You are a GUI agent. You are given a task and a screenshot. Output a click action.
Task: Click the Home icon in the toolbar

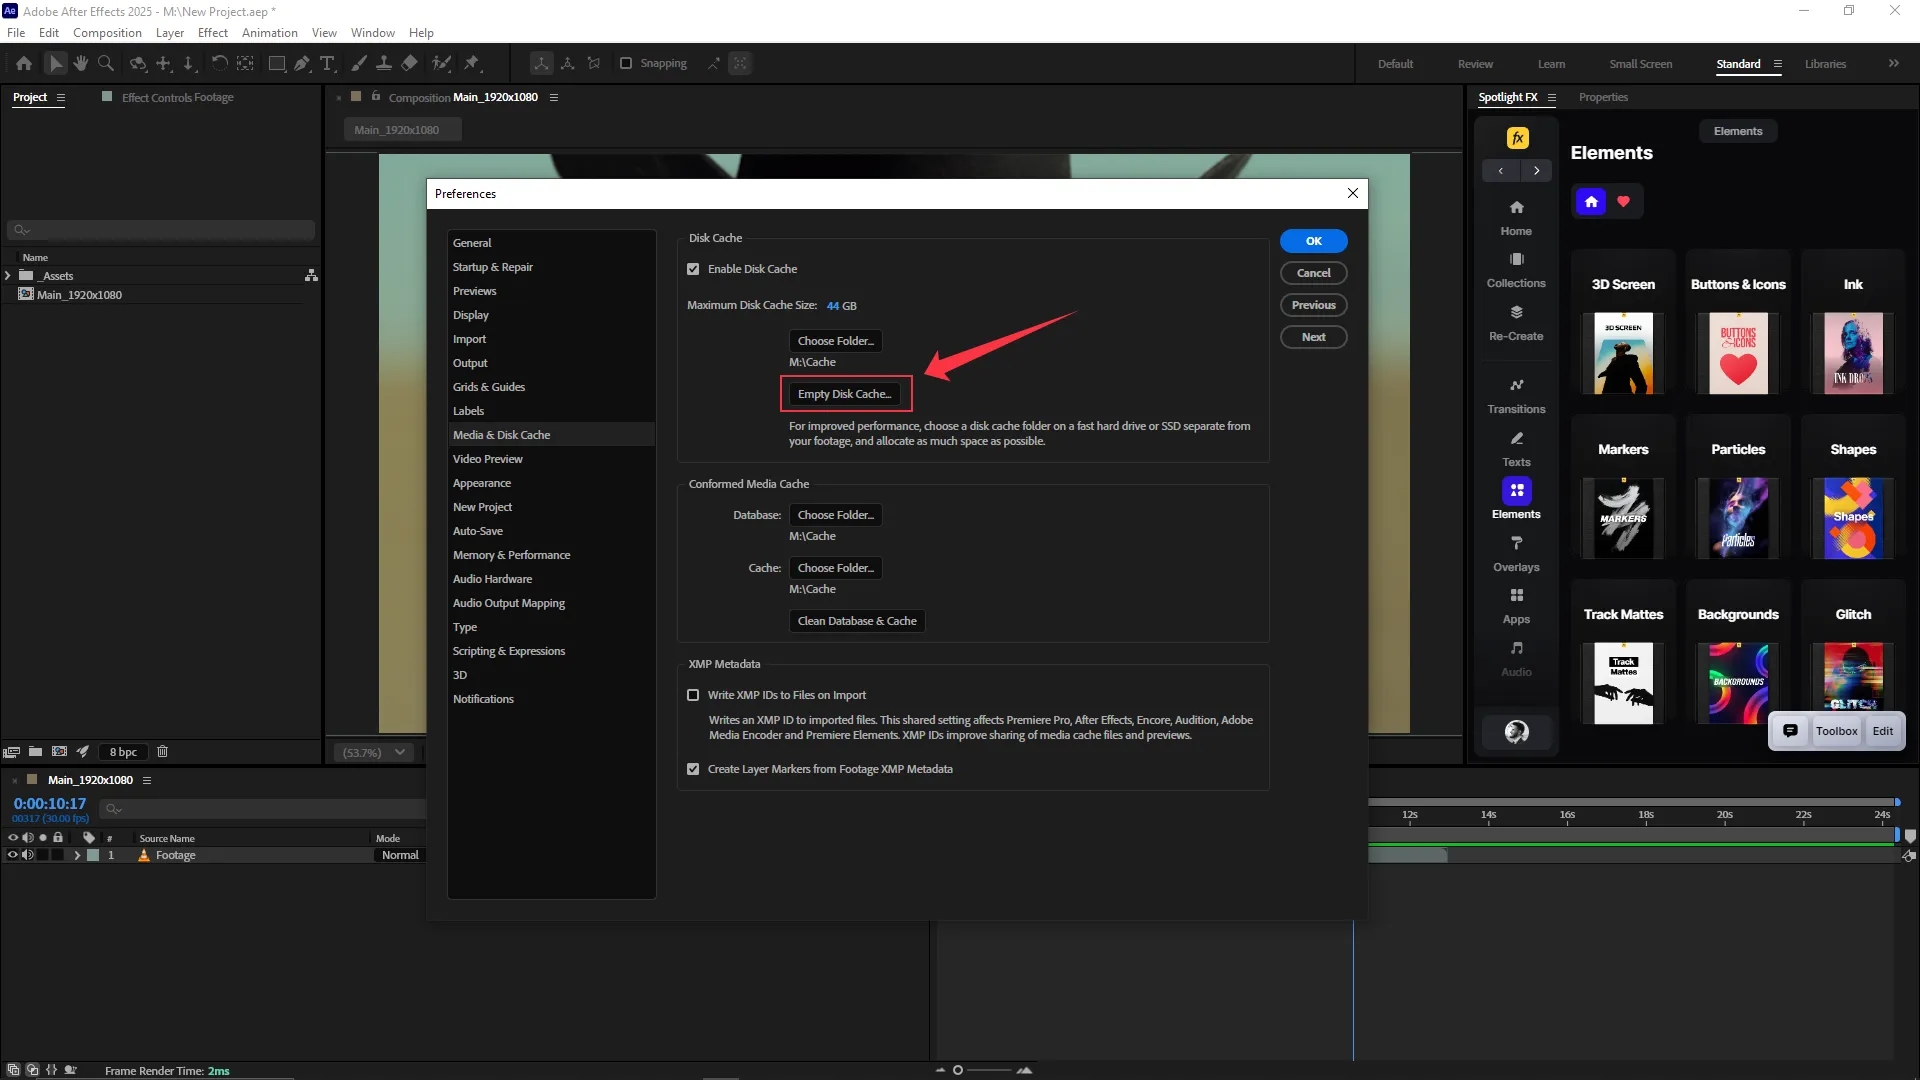24,63
